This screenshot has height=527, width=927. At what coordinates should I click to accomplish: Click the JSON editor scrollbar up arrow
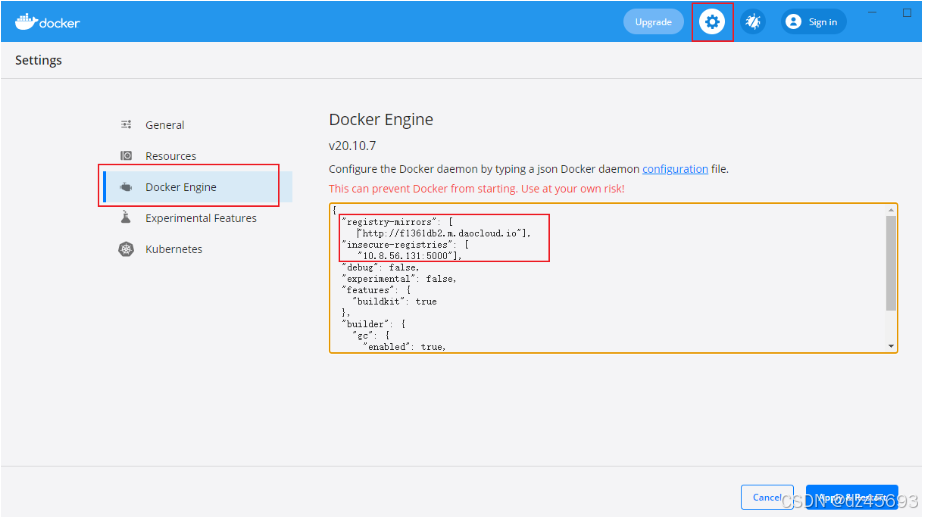click(890, 211)
